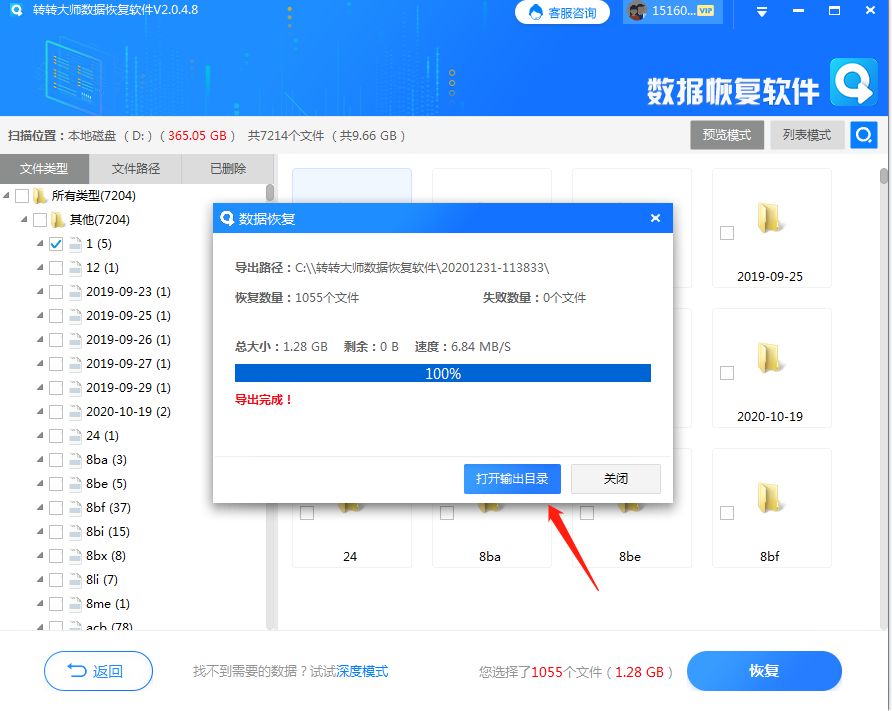
Task: Click the 100% progress bar
Action: (443, 372)
